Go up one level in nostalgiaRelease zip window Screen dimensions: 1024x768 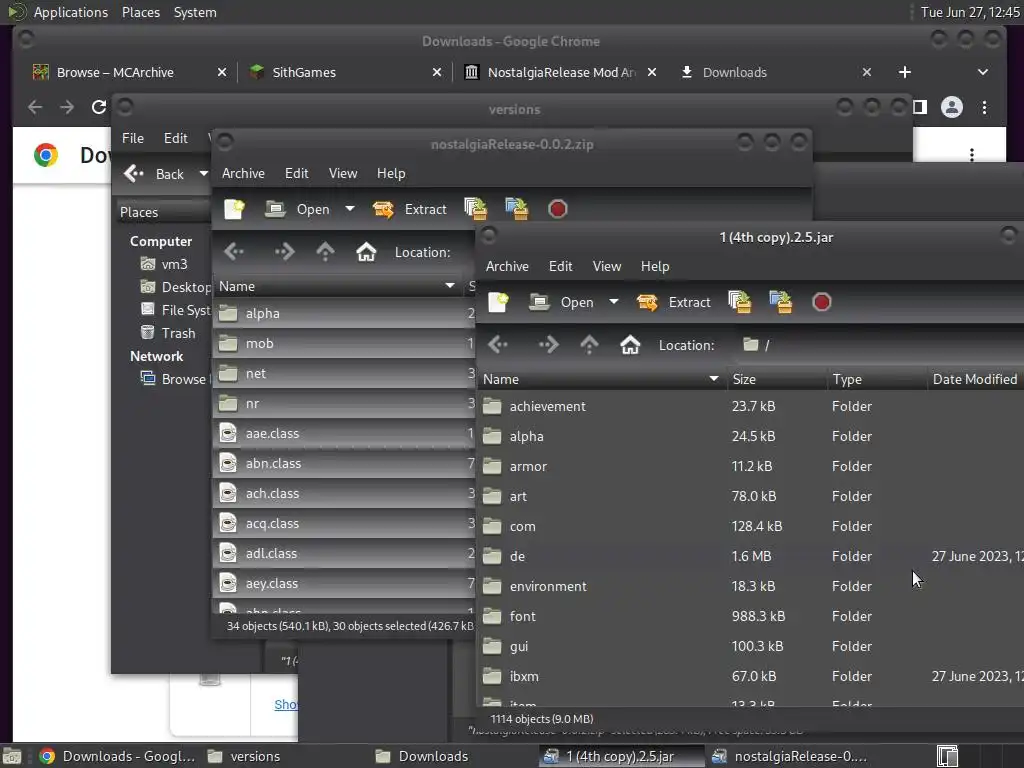325,252
